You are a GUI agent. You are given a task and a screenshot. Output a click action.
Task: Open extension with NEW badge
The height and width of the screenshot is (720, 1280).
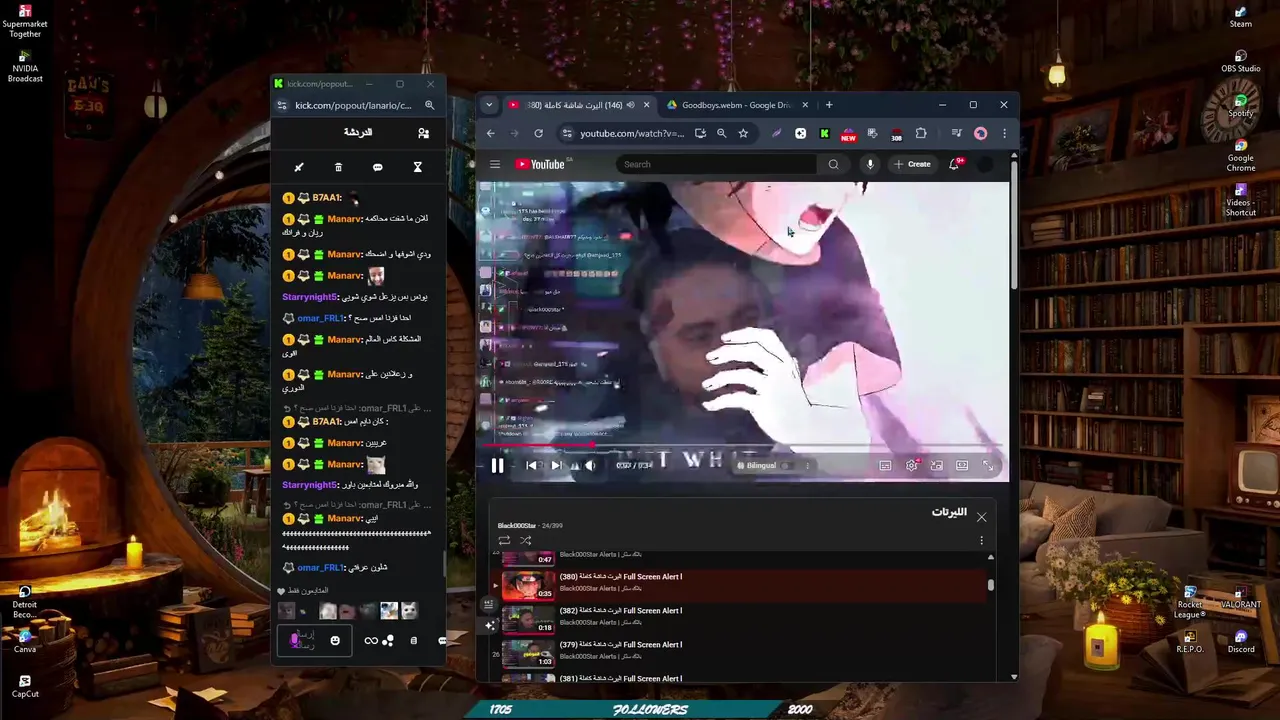[848, 134]
